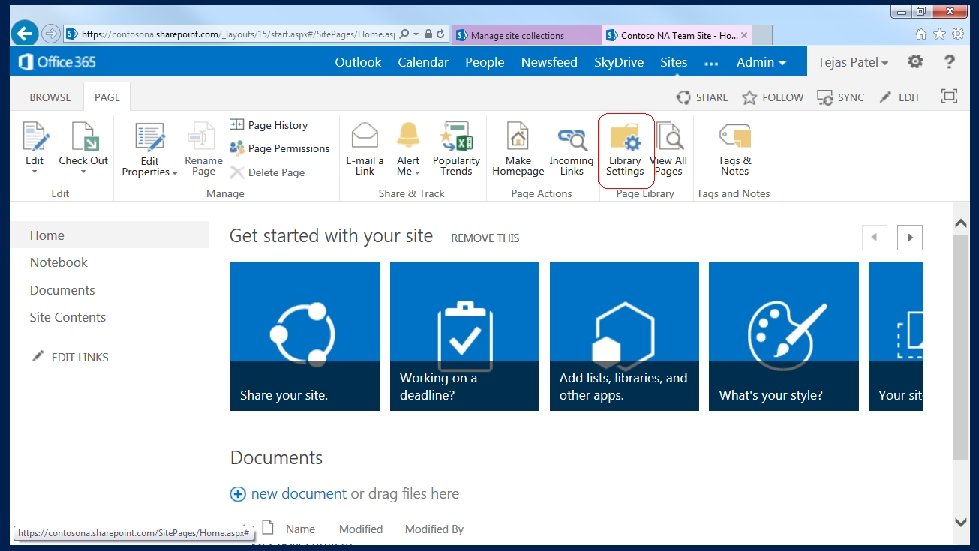This screenshot has width=979, height=551.
Task: Open Tags & Notes
Action: click(x=735, y=150)
